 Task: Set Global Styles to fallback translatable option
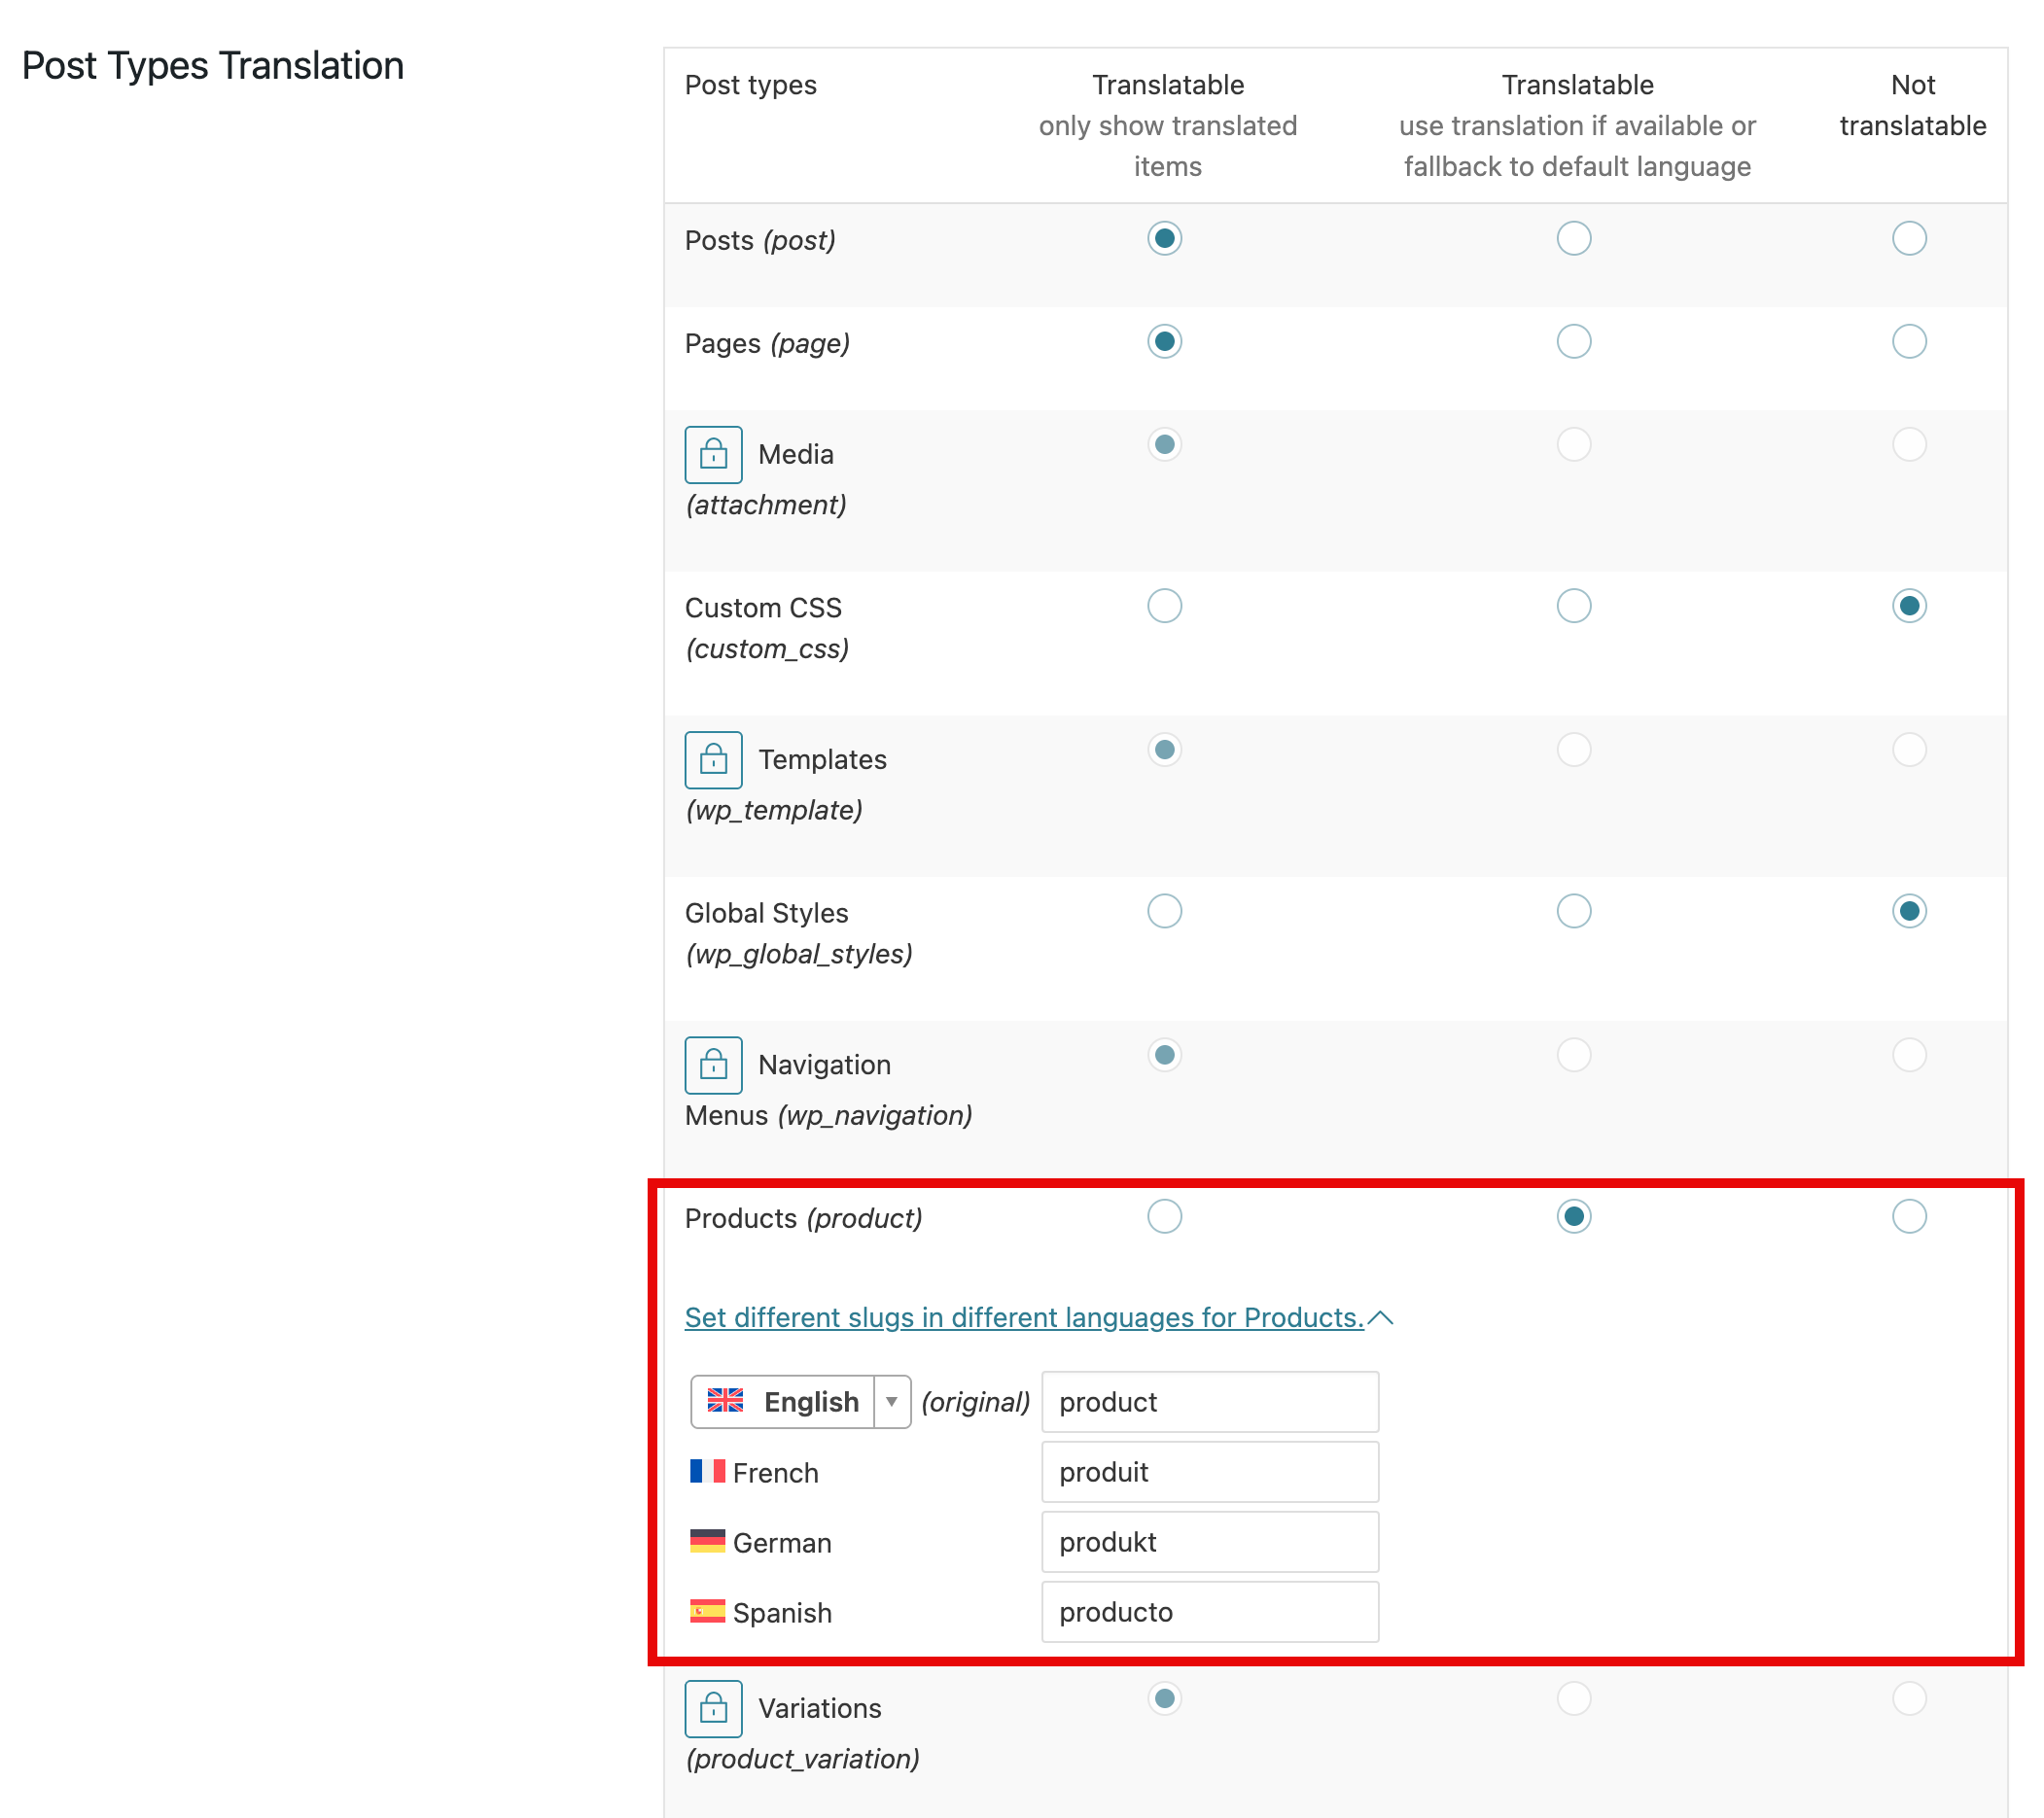click(x=1573, y=910)
